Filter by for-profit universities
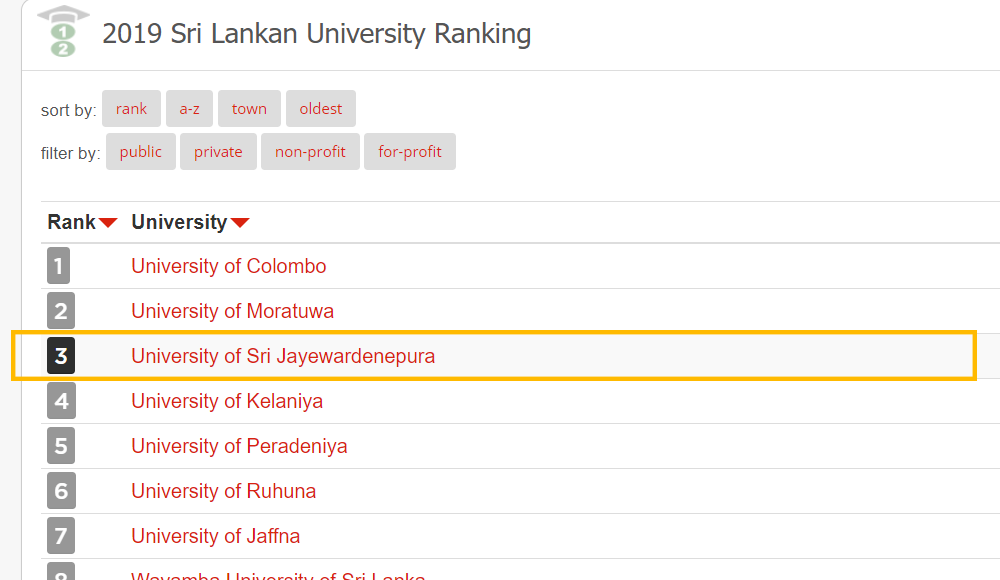The height and width of the screenshot is (580, 1000). click(x=409, y=152)
